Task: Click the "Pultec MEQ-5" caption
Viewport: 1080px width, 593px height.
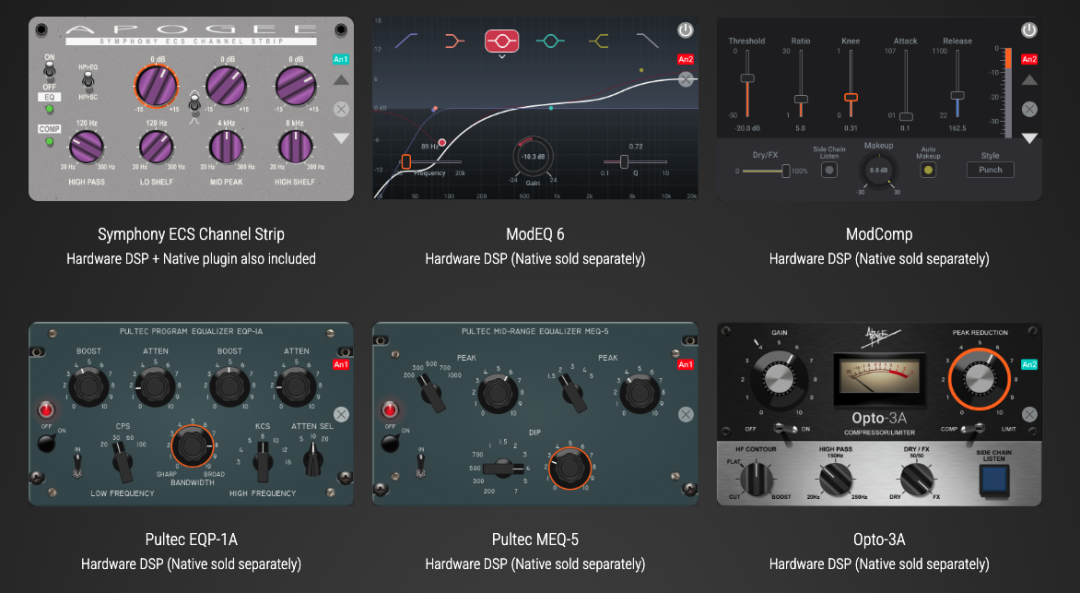Action: click(535, 539)
